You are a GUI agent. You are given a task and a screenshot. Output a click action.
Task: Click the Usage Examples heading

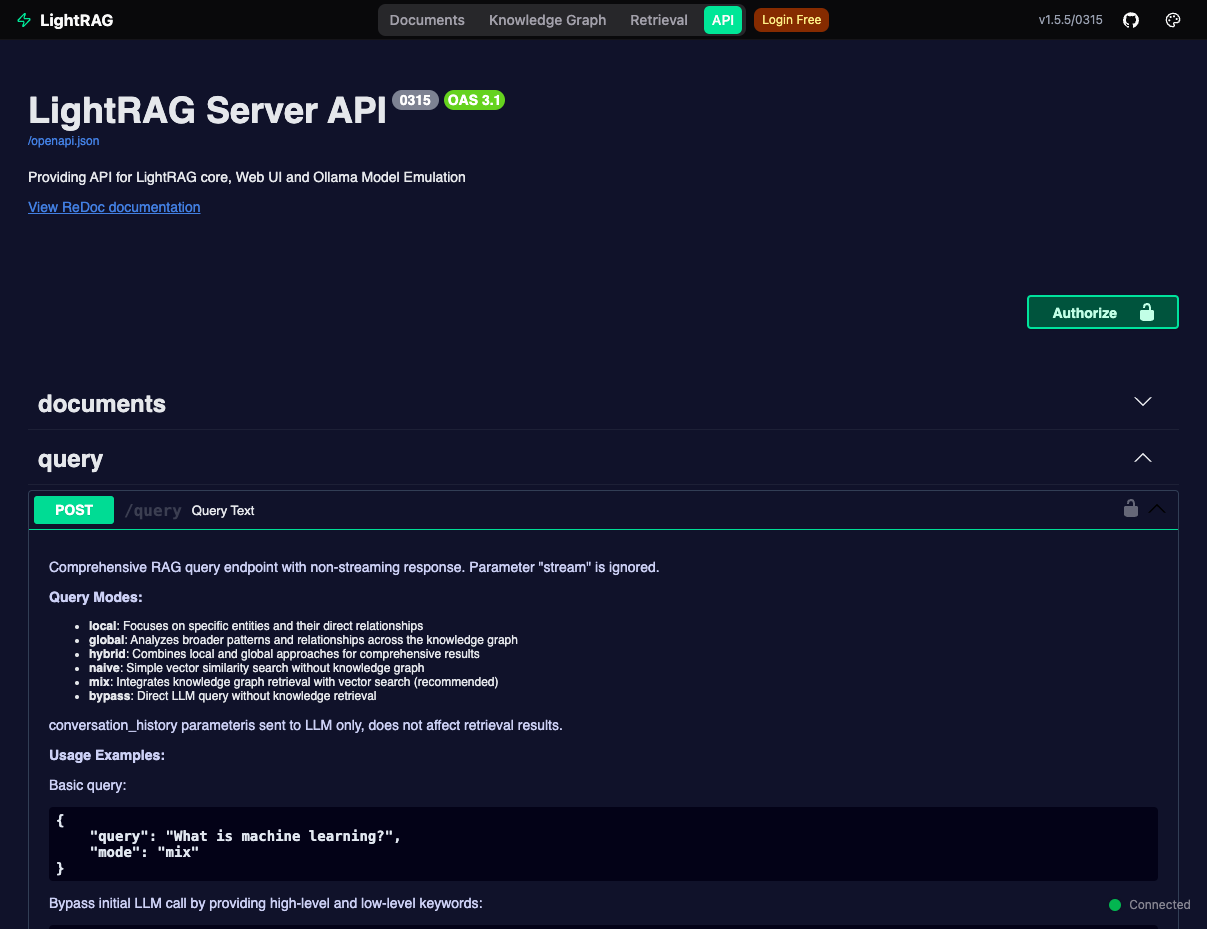(107, 755)
